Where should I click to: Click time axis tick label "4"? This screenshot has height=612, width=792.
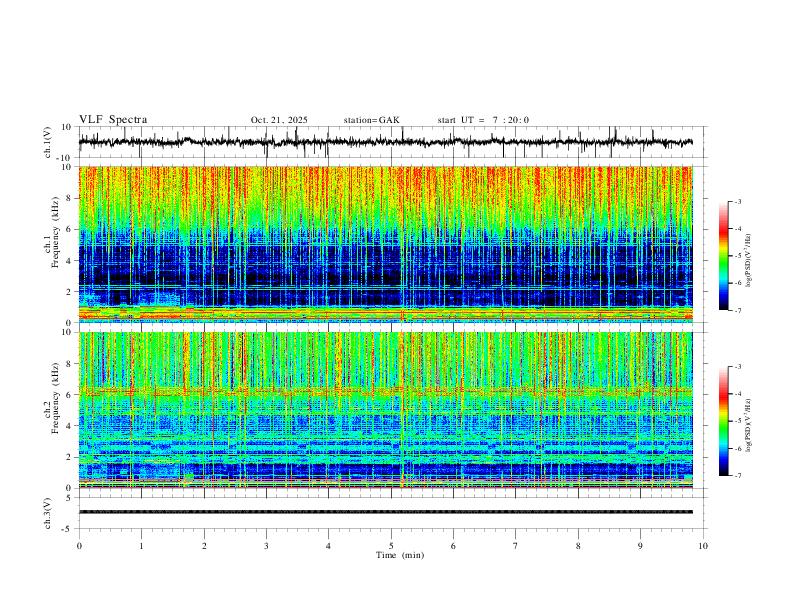328,546
